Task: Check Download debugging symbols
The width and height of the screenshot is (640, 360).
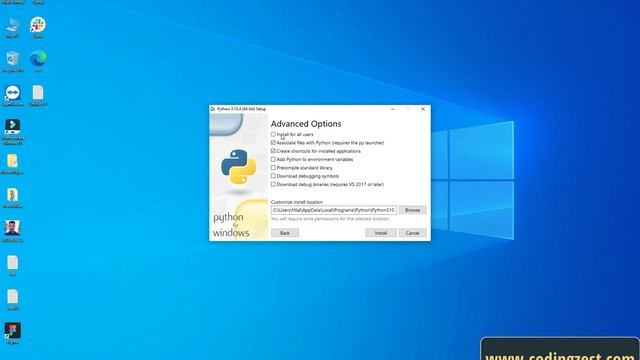Action: [x=273, y=176]
